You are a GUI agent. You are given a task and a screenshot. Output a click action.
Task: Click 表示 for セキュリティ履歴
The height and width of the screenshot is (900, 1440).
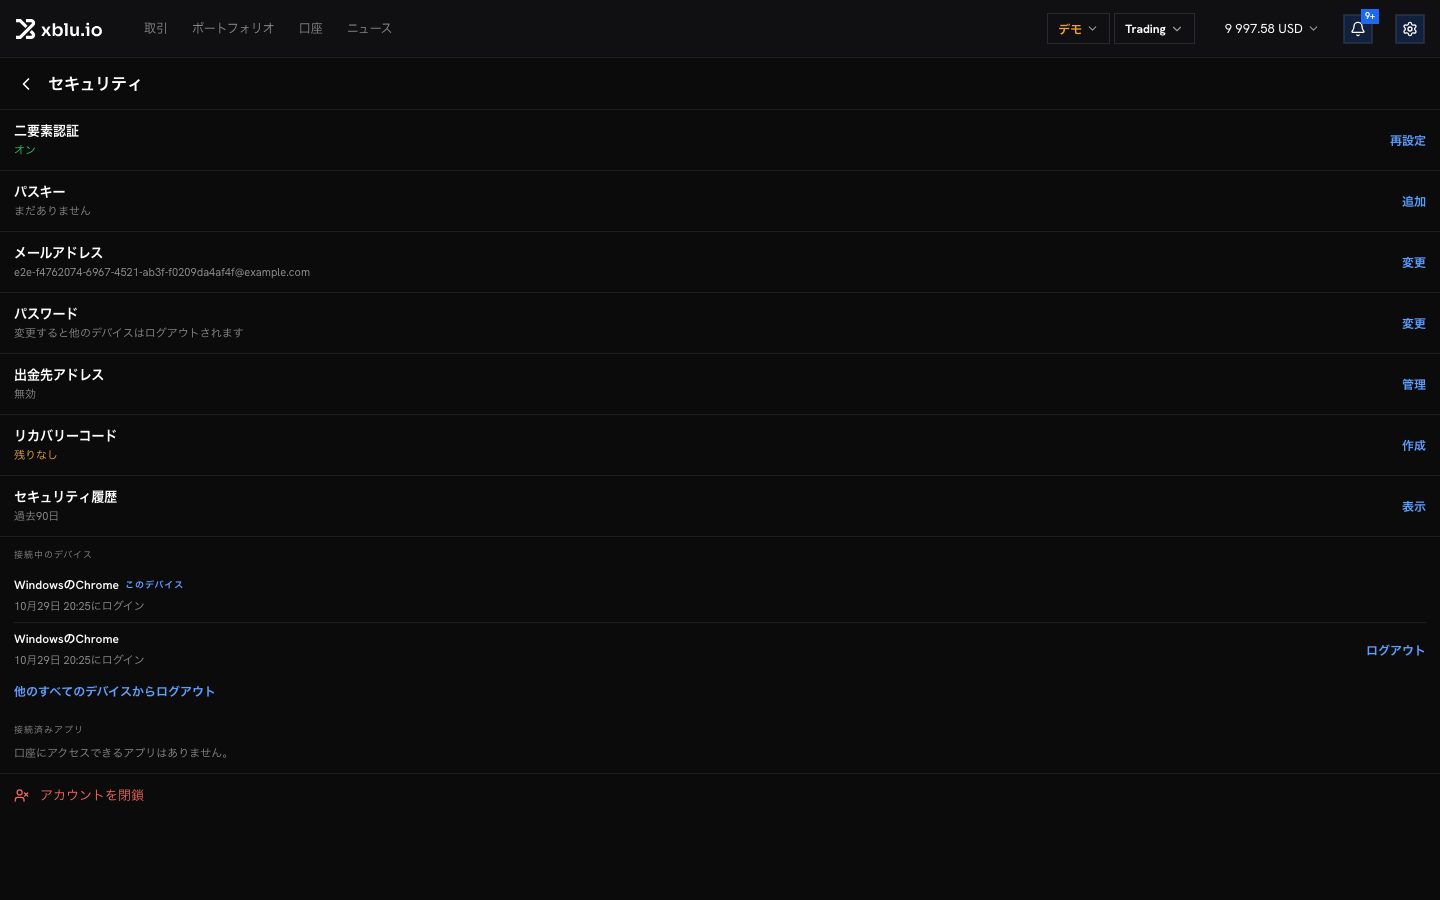point(1413,507)
